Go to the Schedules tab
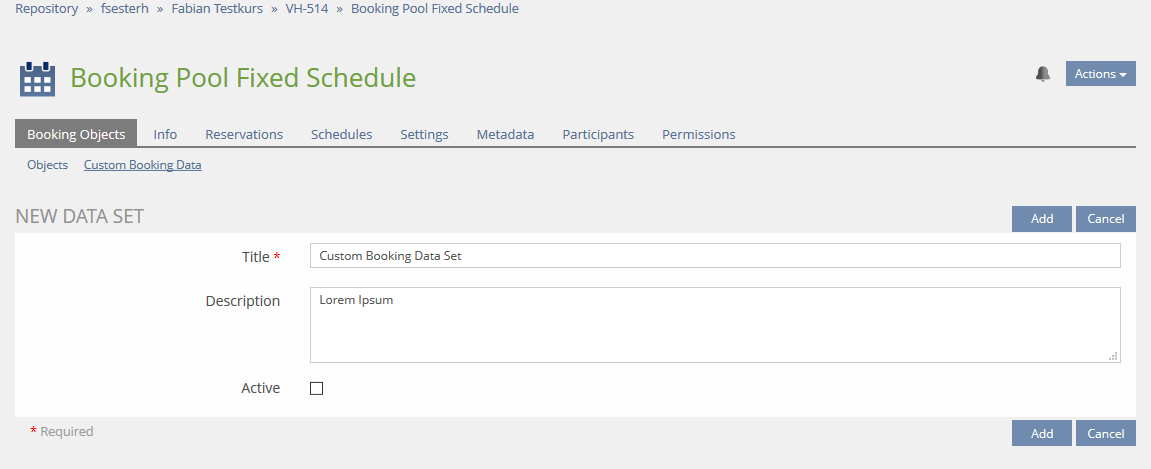This screenshot has height=469, width=1151. tap(341, 134)
